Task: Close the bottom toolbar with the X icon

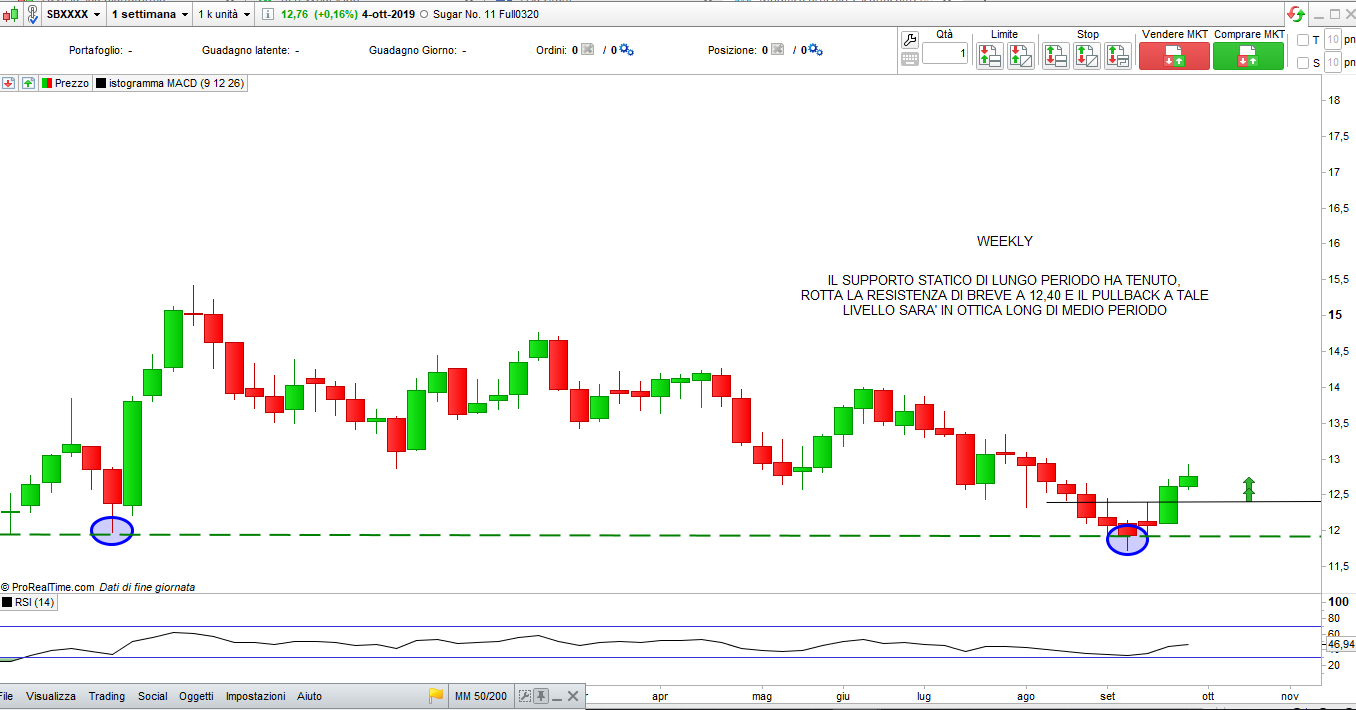Action: (573, 696)
